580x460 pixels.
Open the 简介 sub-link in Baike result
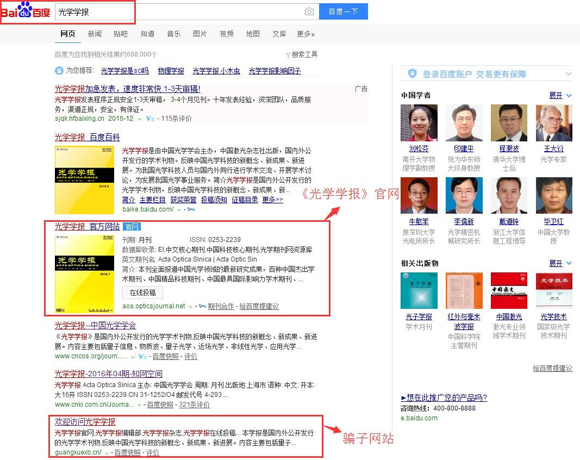[x=129, y=200]
